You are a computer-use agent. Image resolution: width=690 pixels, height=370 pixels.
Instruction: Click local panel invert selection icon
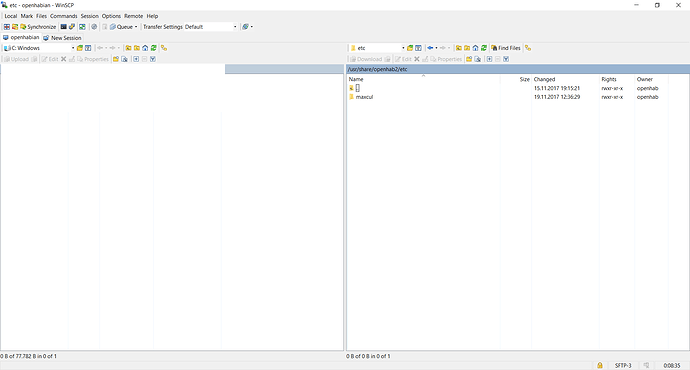(x=153, y=59)
